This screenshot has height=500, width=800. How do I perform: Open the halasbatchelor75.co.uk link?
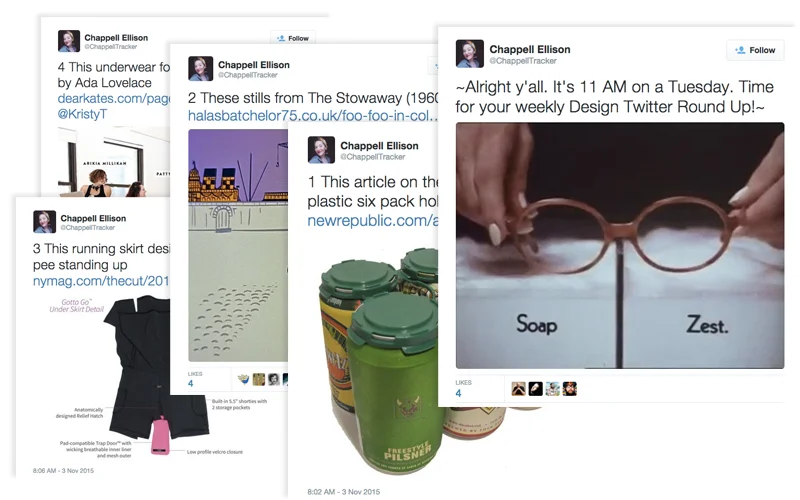(313, 116)
